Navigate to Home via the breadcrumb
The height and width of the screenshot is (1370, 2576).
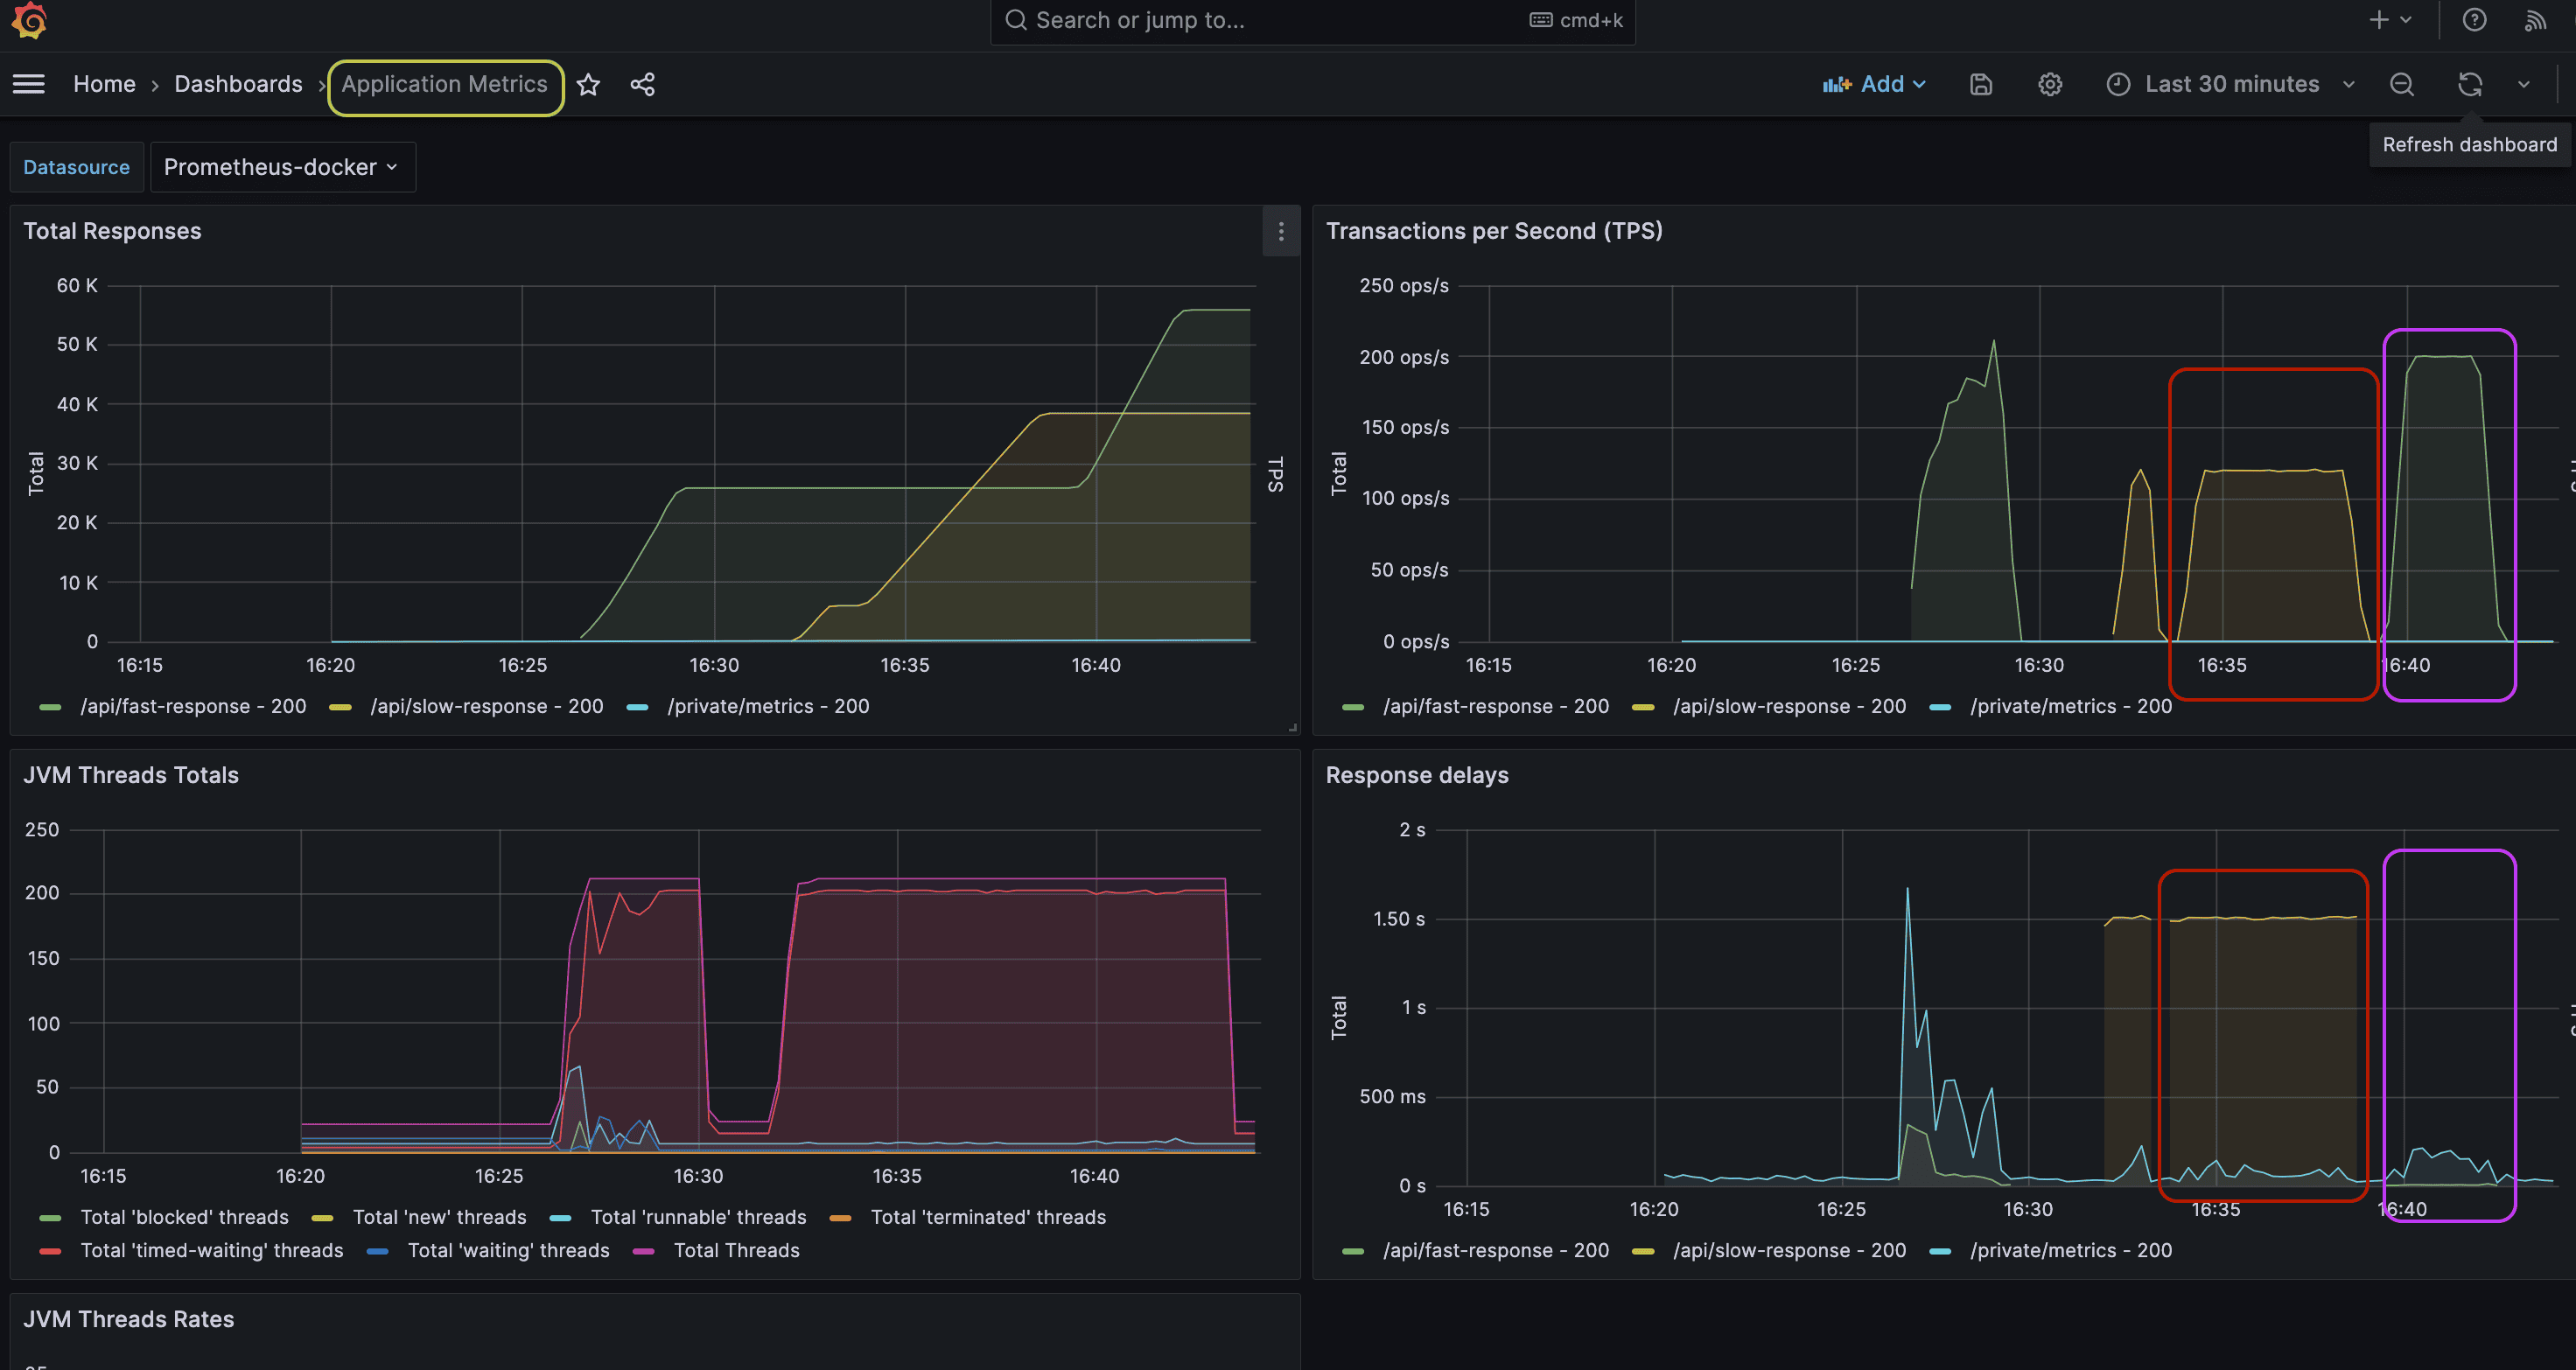point(104,84)
